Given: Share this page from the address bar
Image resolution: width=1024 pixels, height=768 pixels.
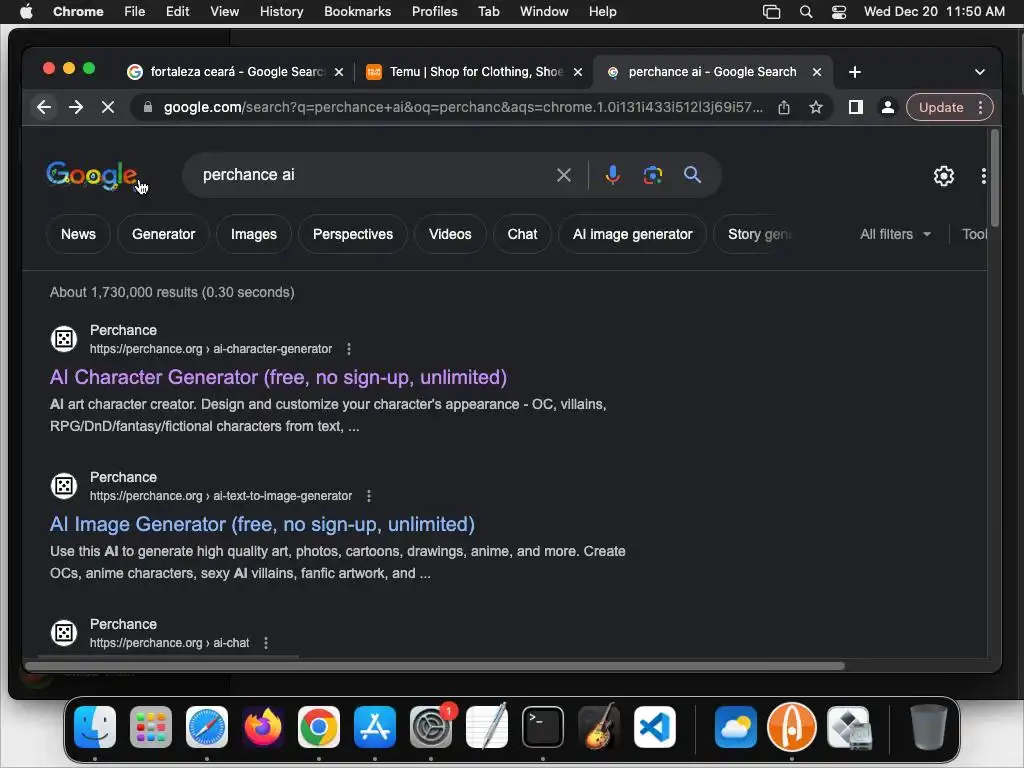Looking at the screenshot, I should [x=784, y=107].
